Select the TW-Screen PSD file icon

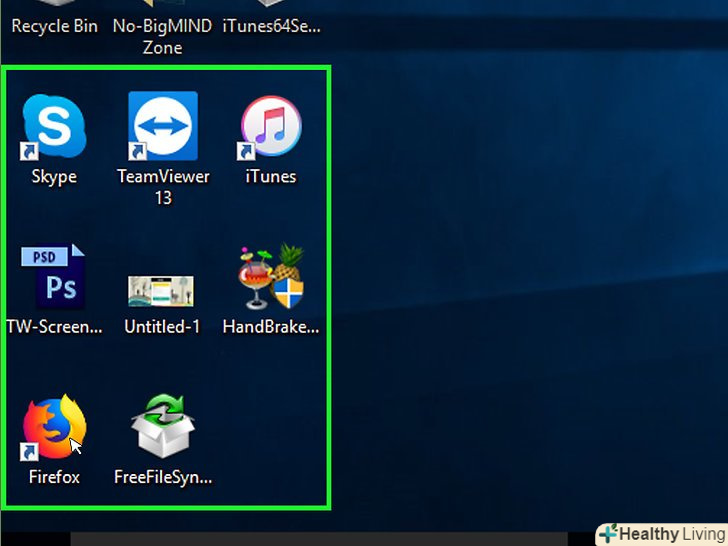pos(53,276)
